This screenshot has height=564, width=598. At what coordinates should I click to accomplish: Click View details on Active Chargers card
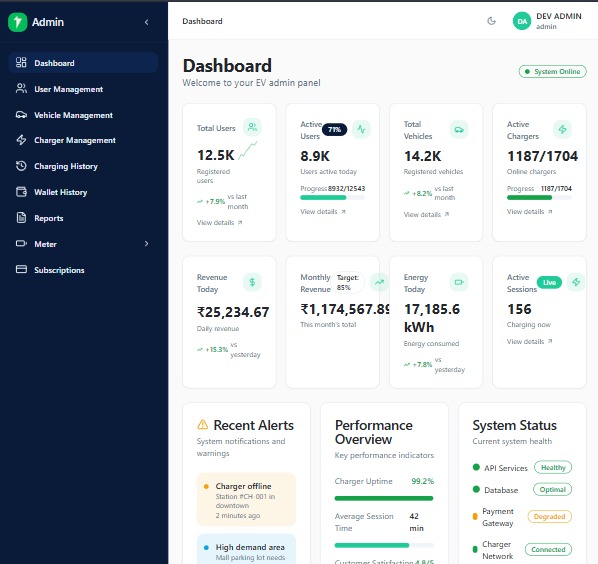coord(529,212)
